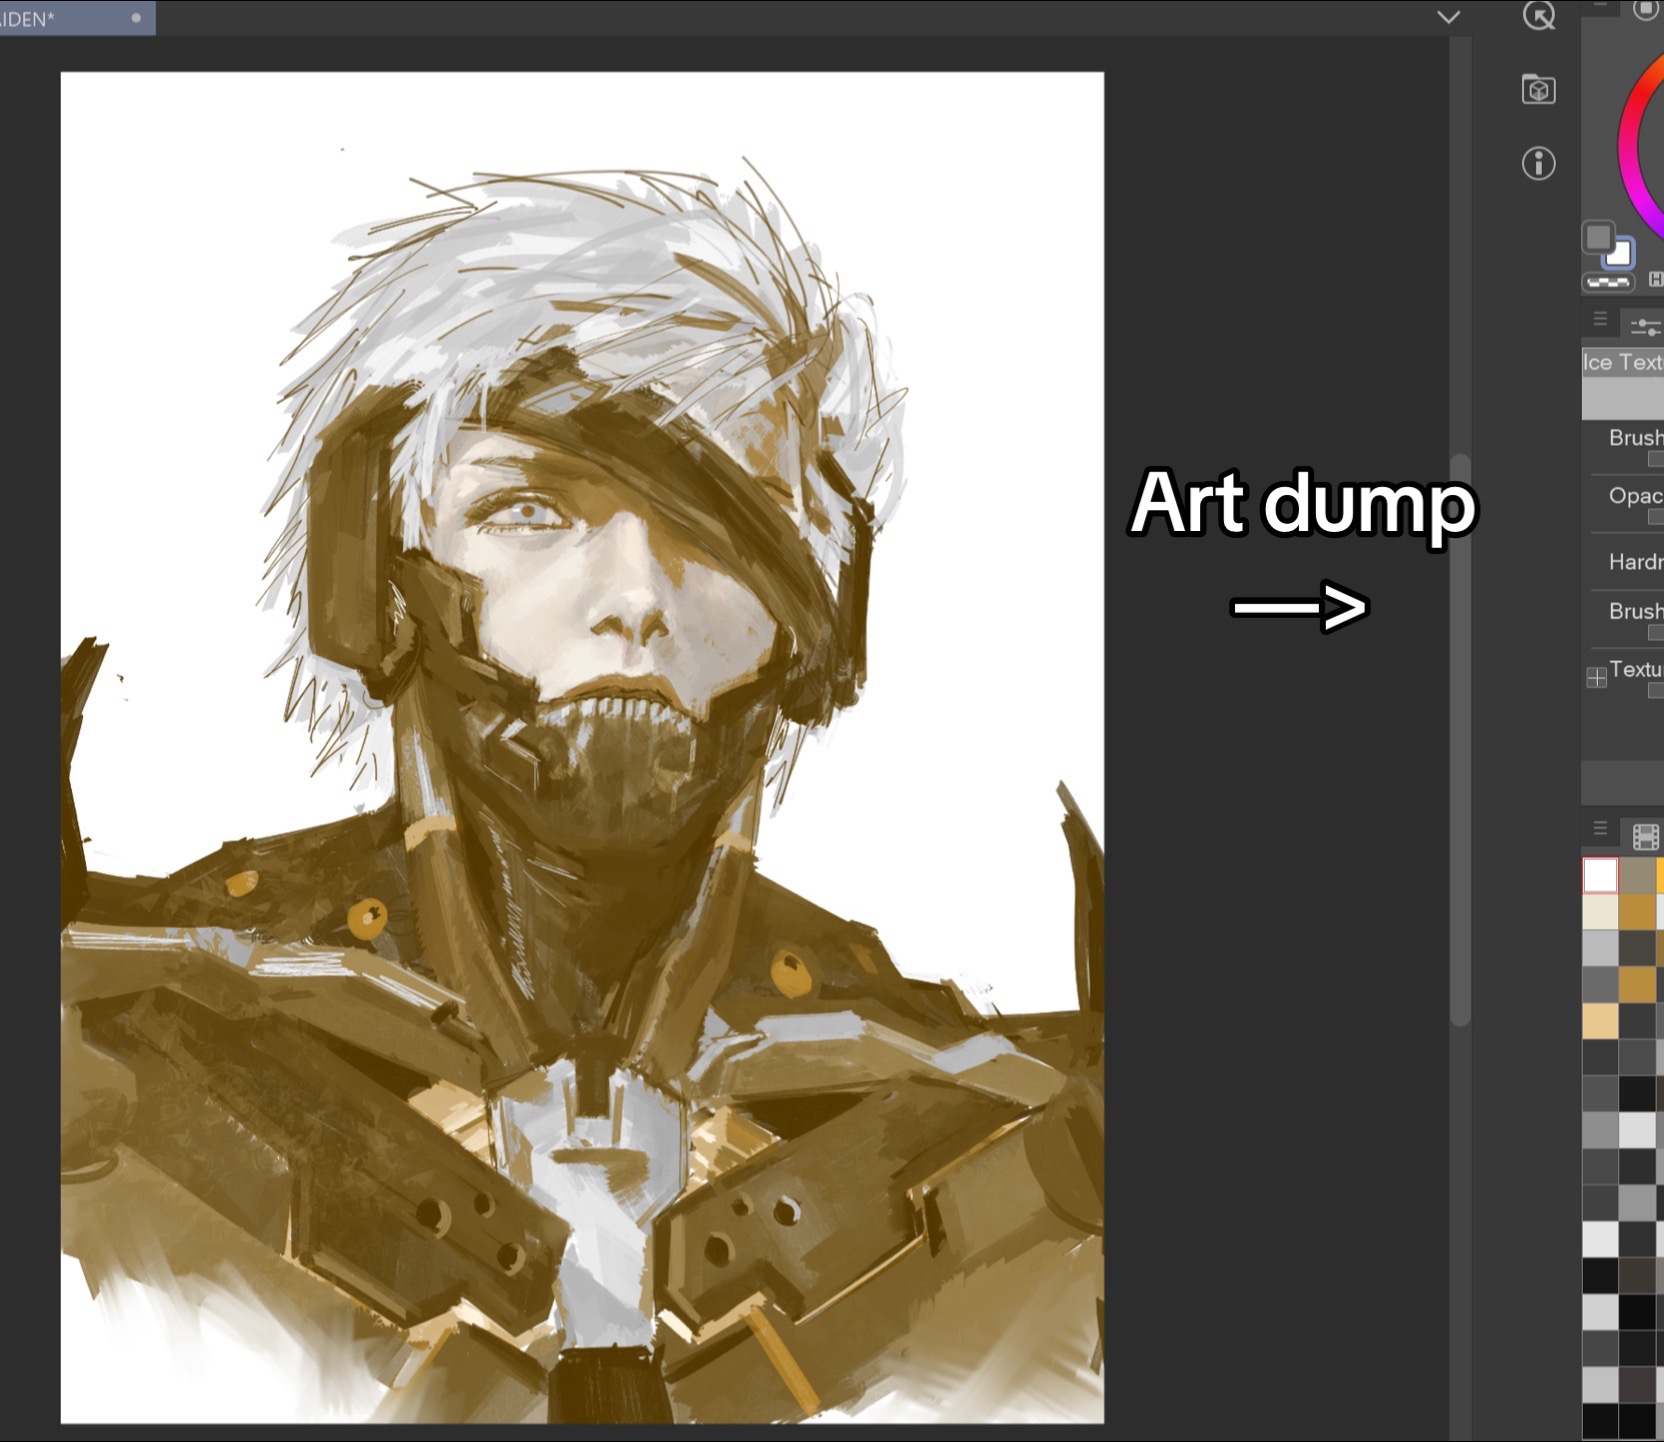Screen dimensions: 1664x1442
Task: Click the Hardness setting label
Action: coord(1636,562)
